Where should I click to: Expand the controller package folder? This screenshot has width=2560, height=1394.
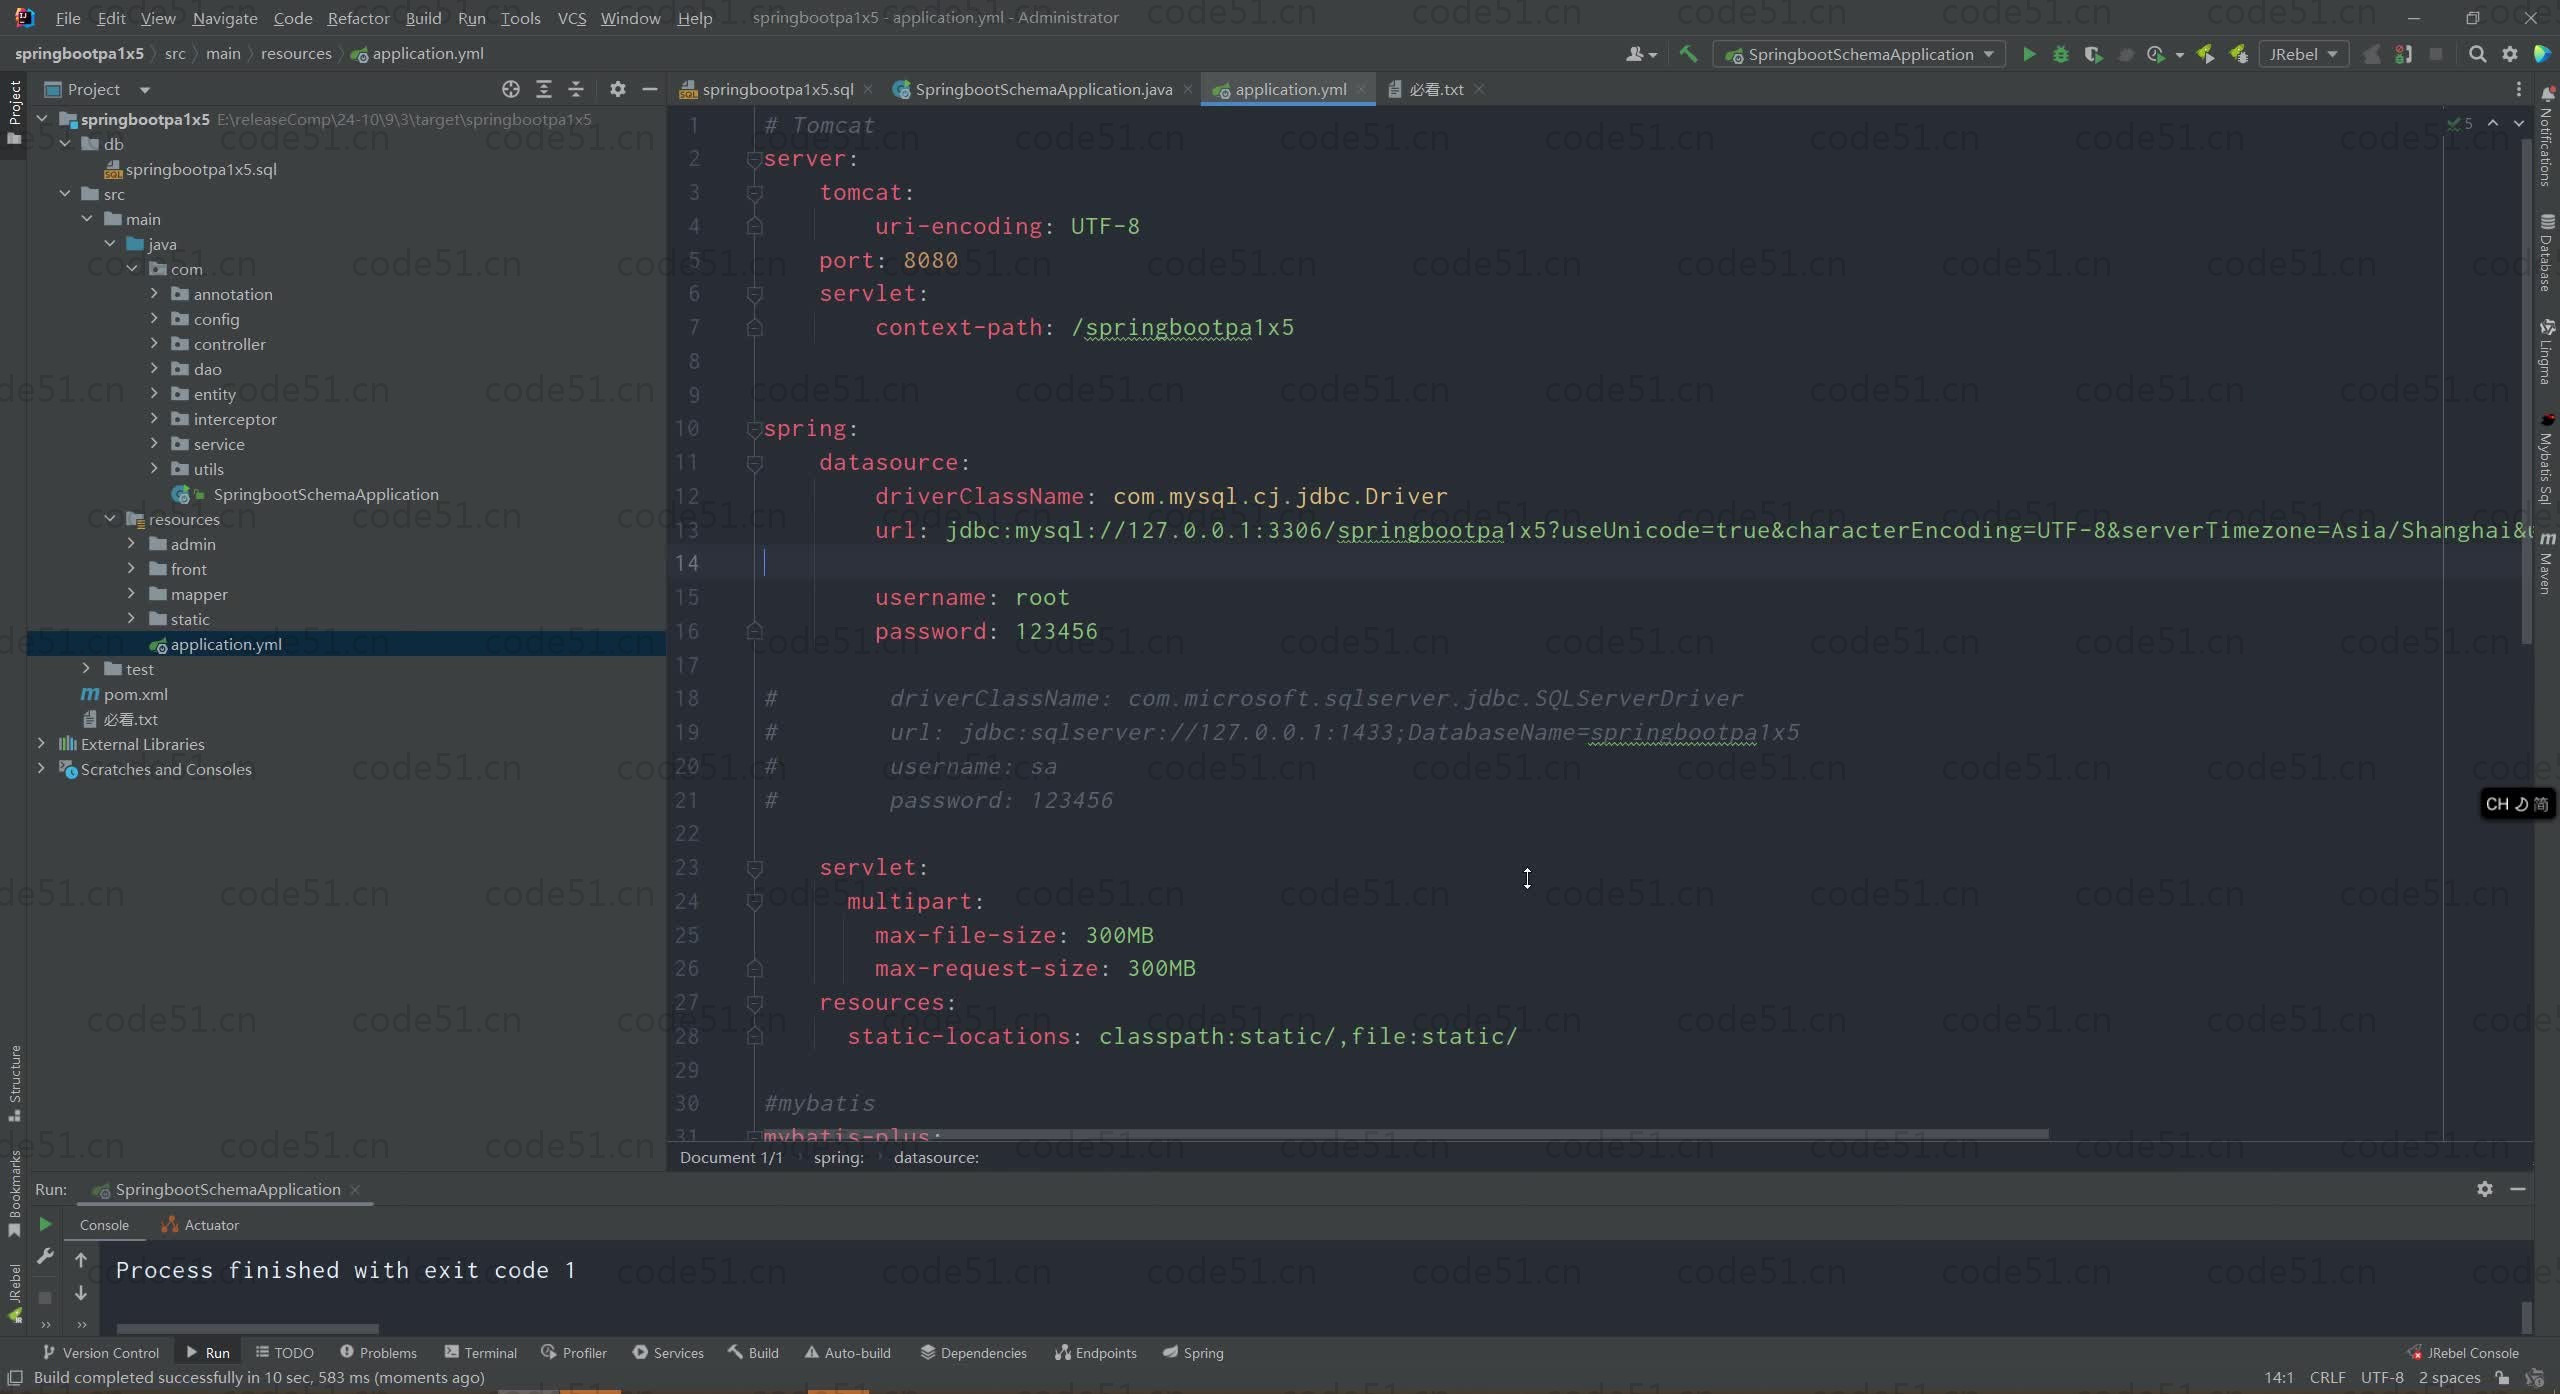coord(154,344)
